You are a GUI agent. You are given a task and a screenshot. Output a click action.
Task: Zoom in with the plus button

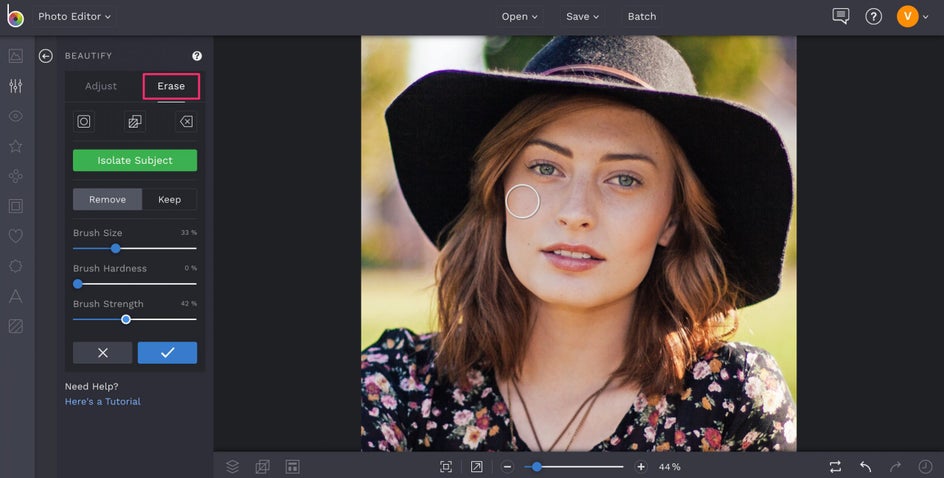tap(641, 467)
